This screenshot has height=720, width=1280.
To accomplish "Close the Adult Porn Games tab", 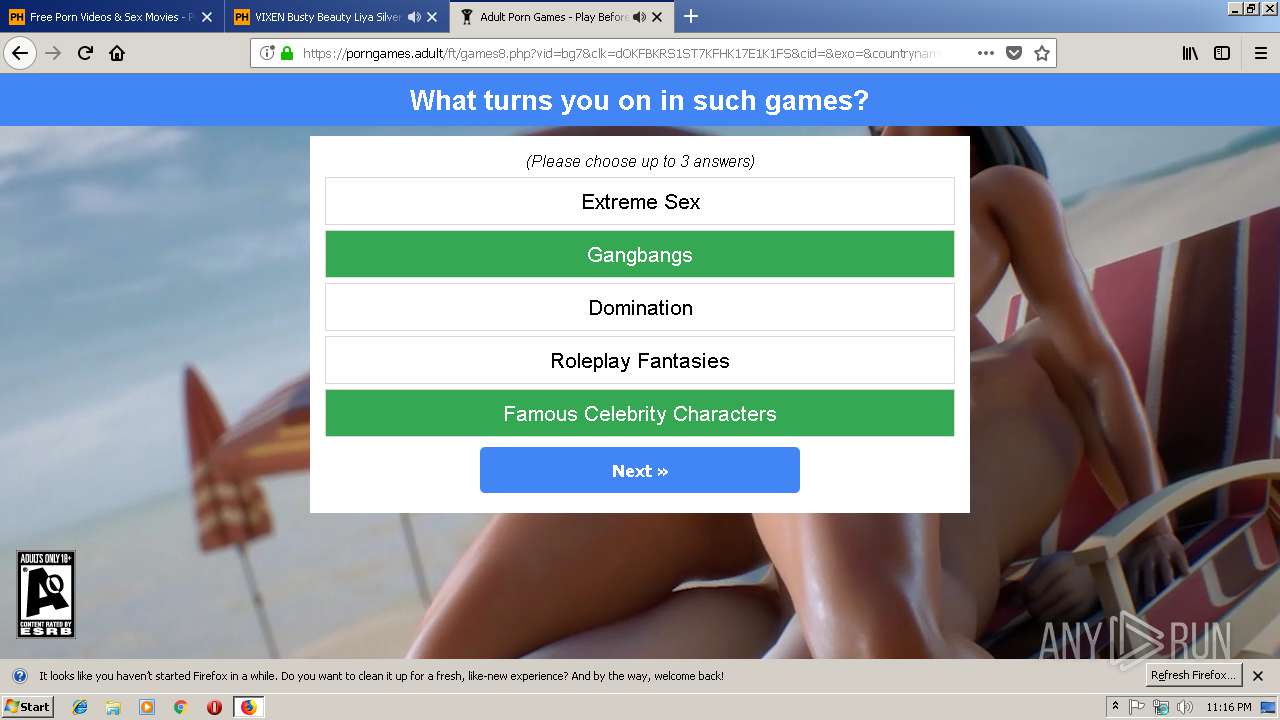I will click(657, 17).
